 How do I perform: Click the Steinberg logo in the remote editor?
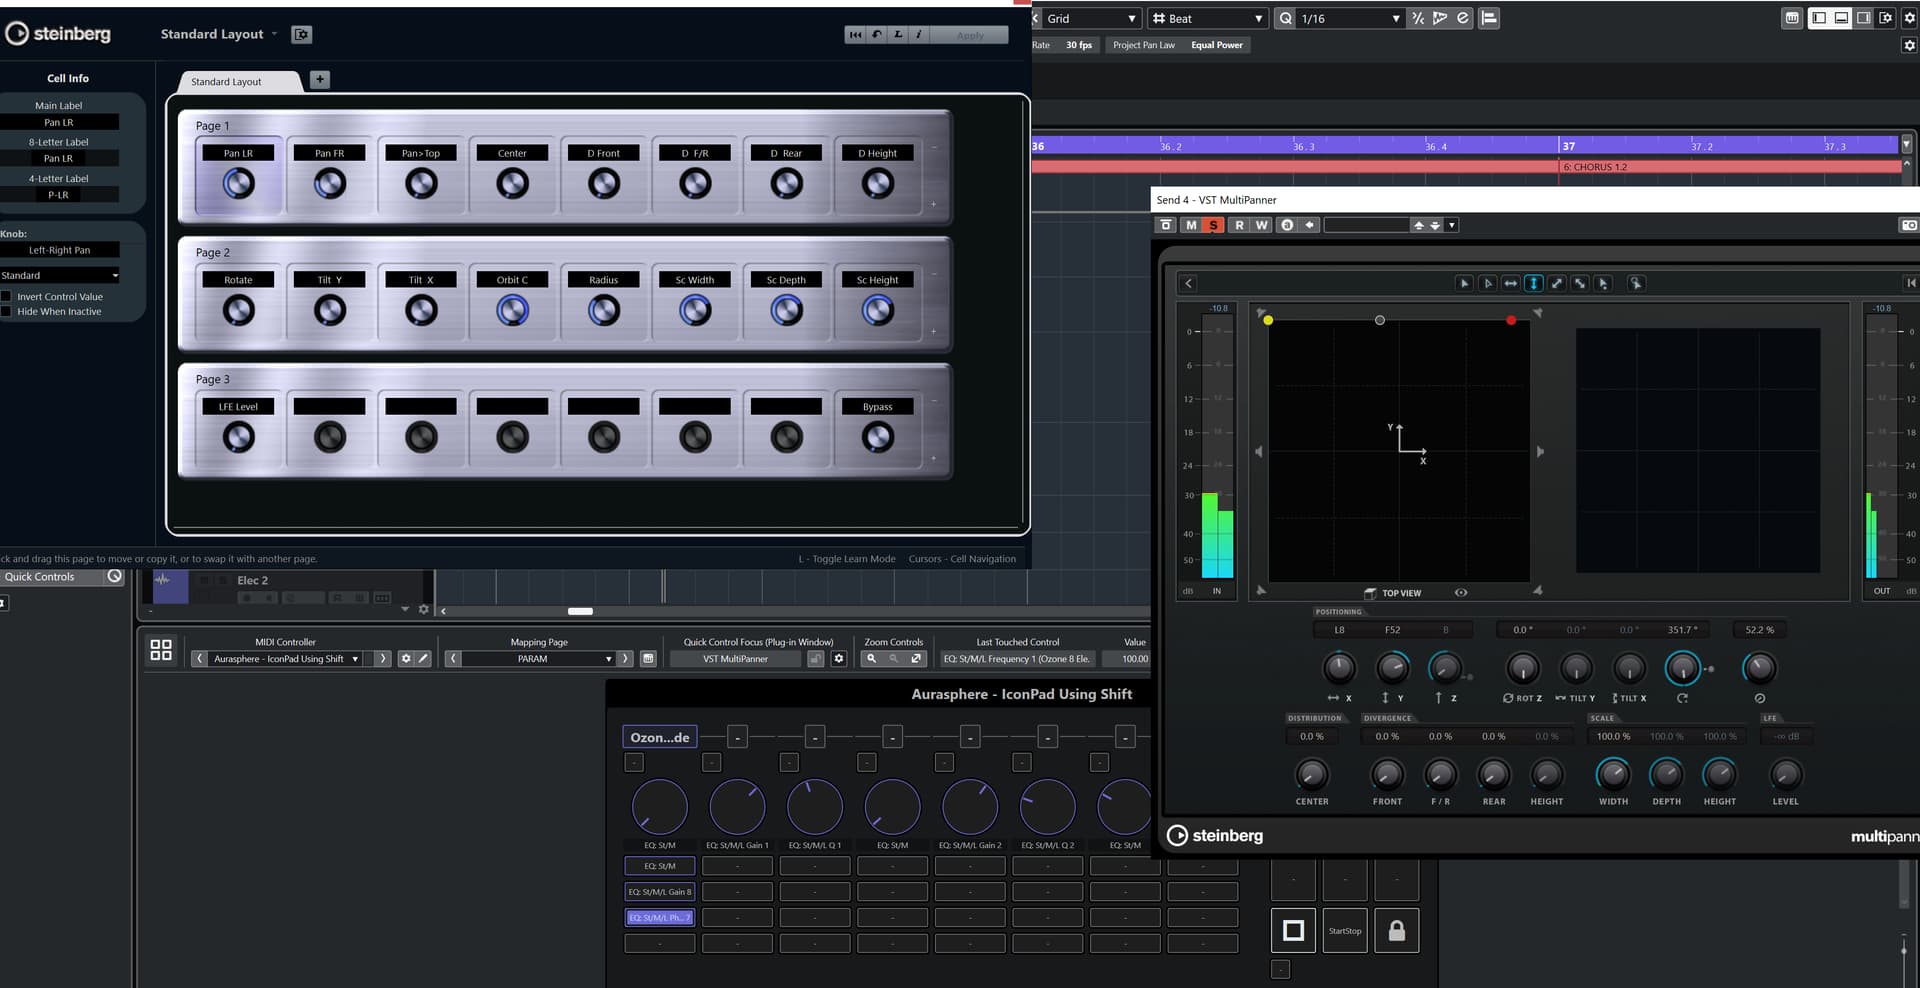pyautogui.click(x=58, y=34)
